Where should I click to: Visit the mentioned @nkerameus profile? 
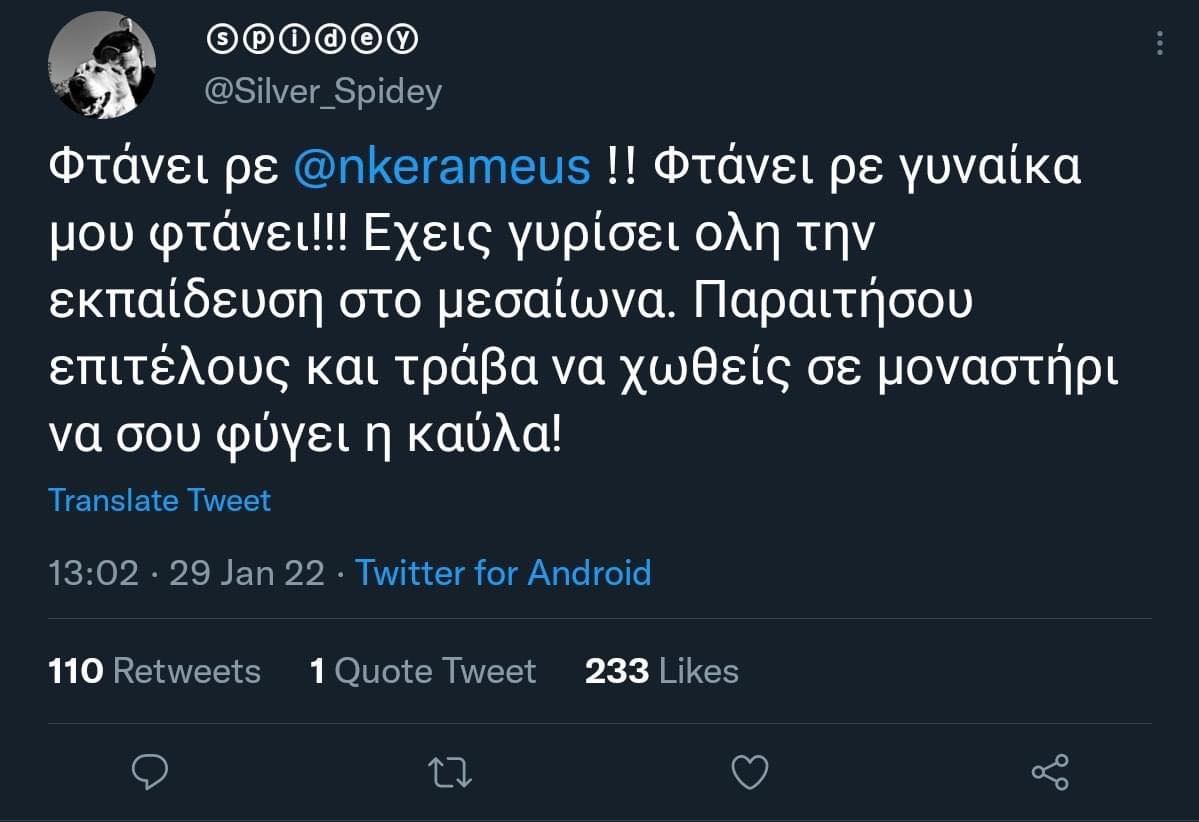tap(442, 167)
